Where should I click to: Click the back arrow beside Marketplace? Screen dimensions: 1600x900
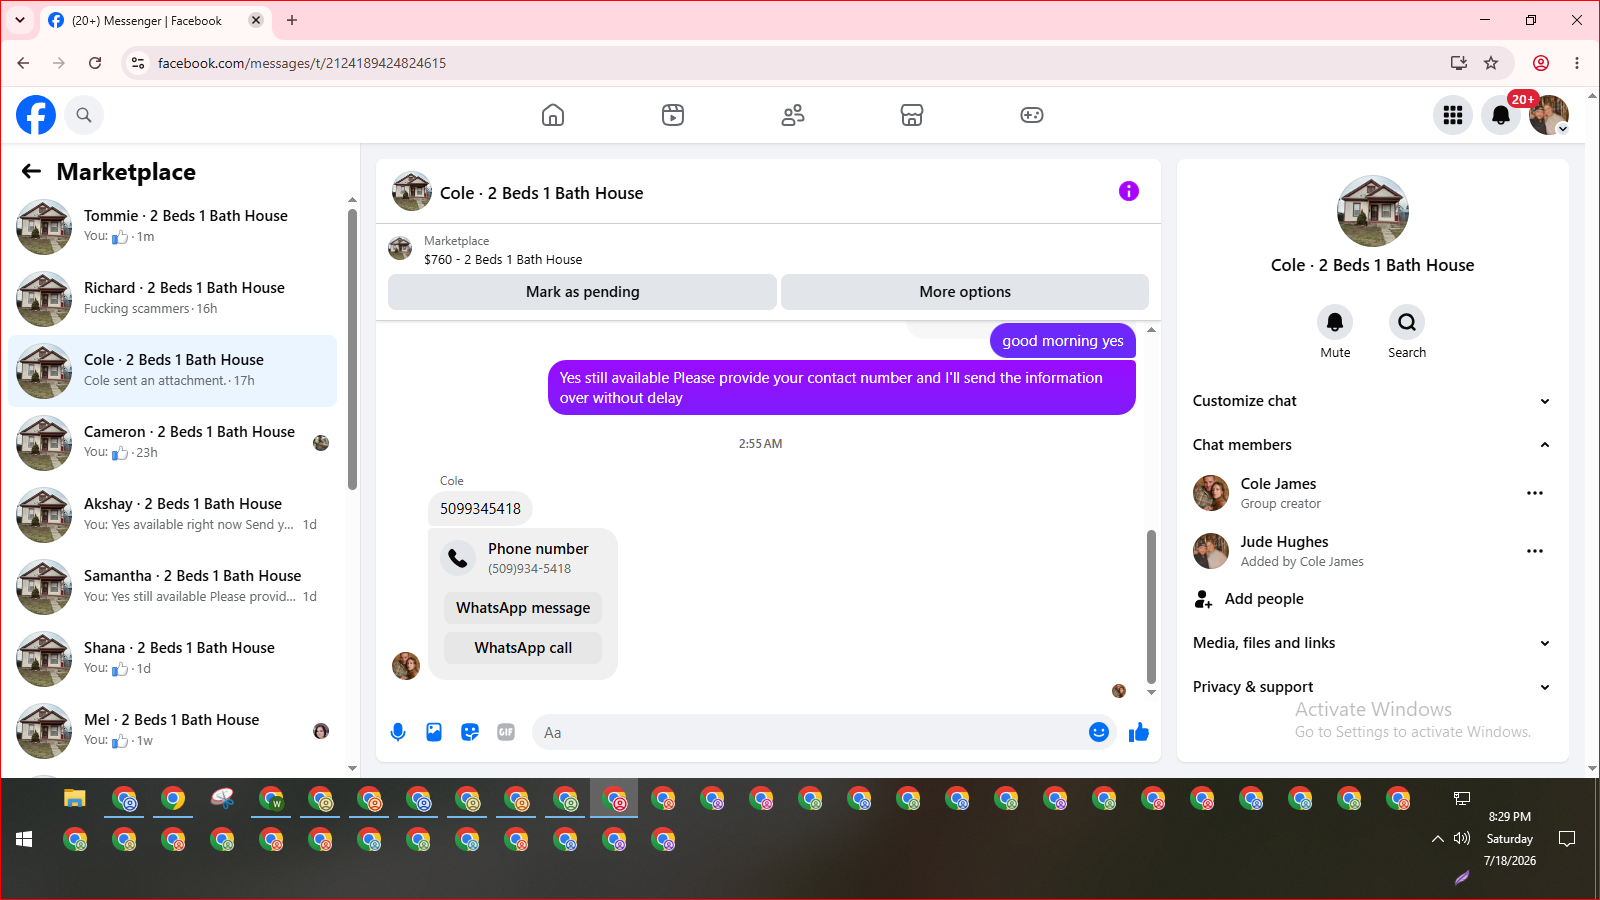31,171
